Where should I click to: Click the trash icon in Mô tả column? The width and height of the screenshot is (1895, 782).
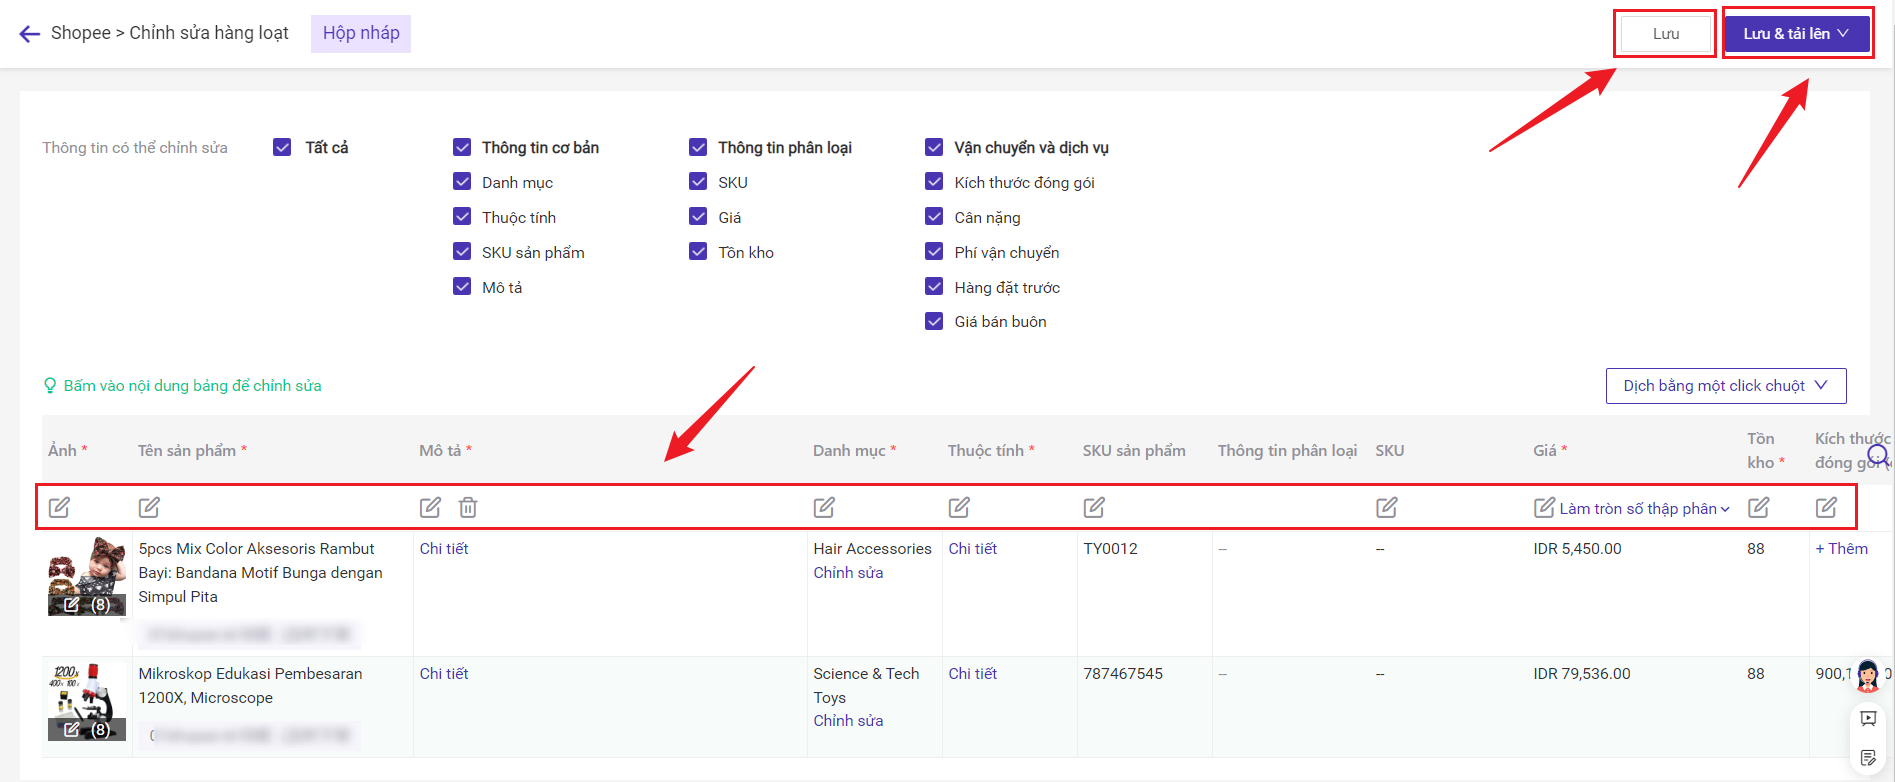pyautogui.click(x=468, y=508)
